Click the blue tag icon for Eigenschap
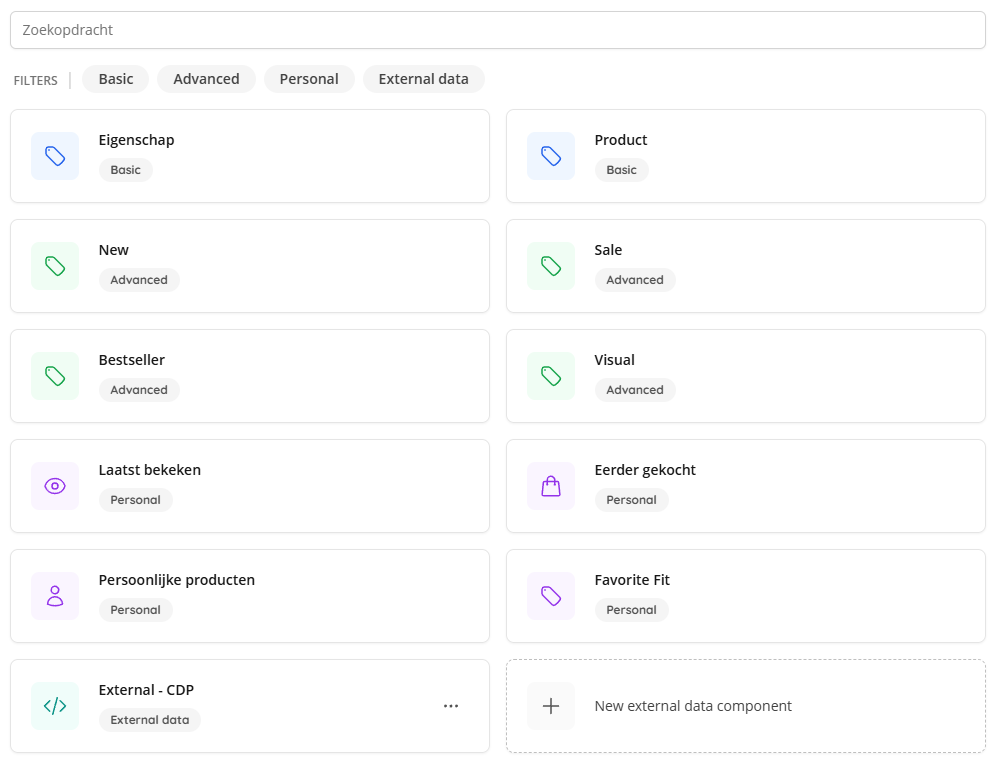This screenshot has height=757, width=994. point(55,156)
